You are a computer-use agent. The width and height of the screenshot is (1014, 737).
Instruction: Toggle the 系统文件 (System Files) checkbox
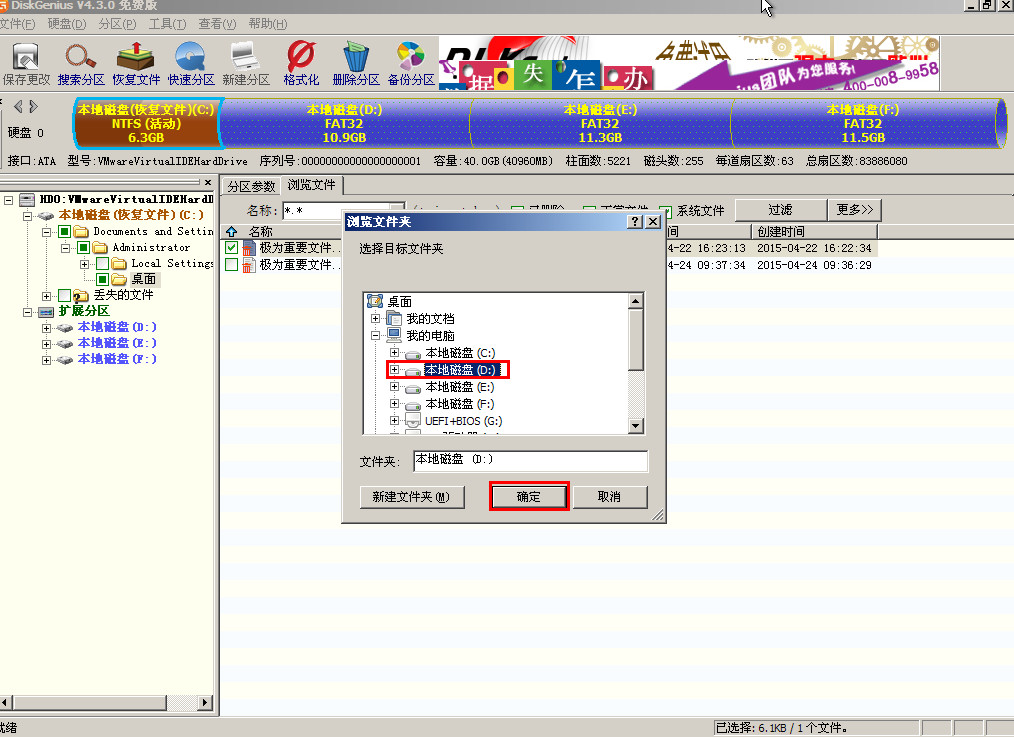tap(666, 210)
